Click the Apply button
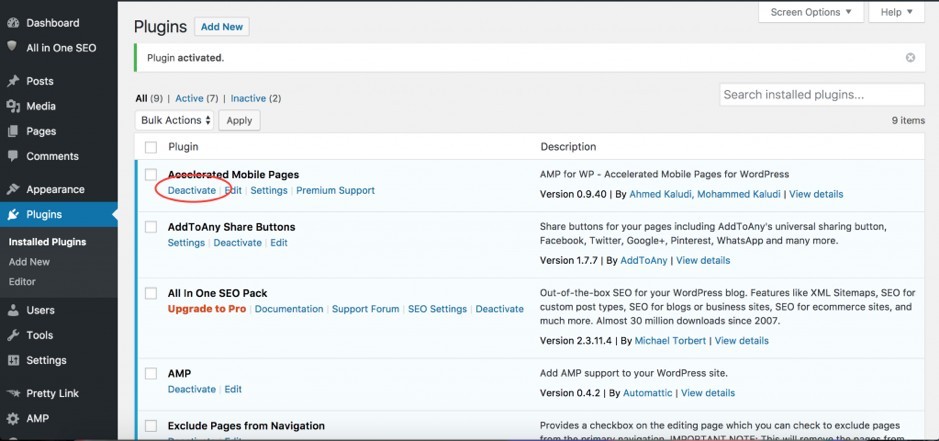Image resolution: width=939 pixels, height=441 pixels. point(239,120)
